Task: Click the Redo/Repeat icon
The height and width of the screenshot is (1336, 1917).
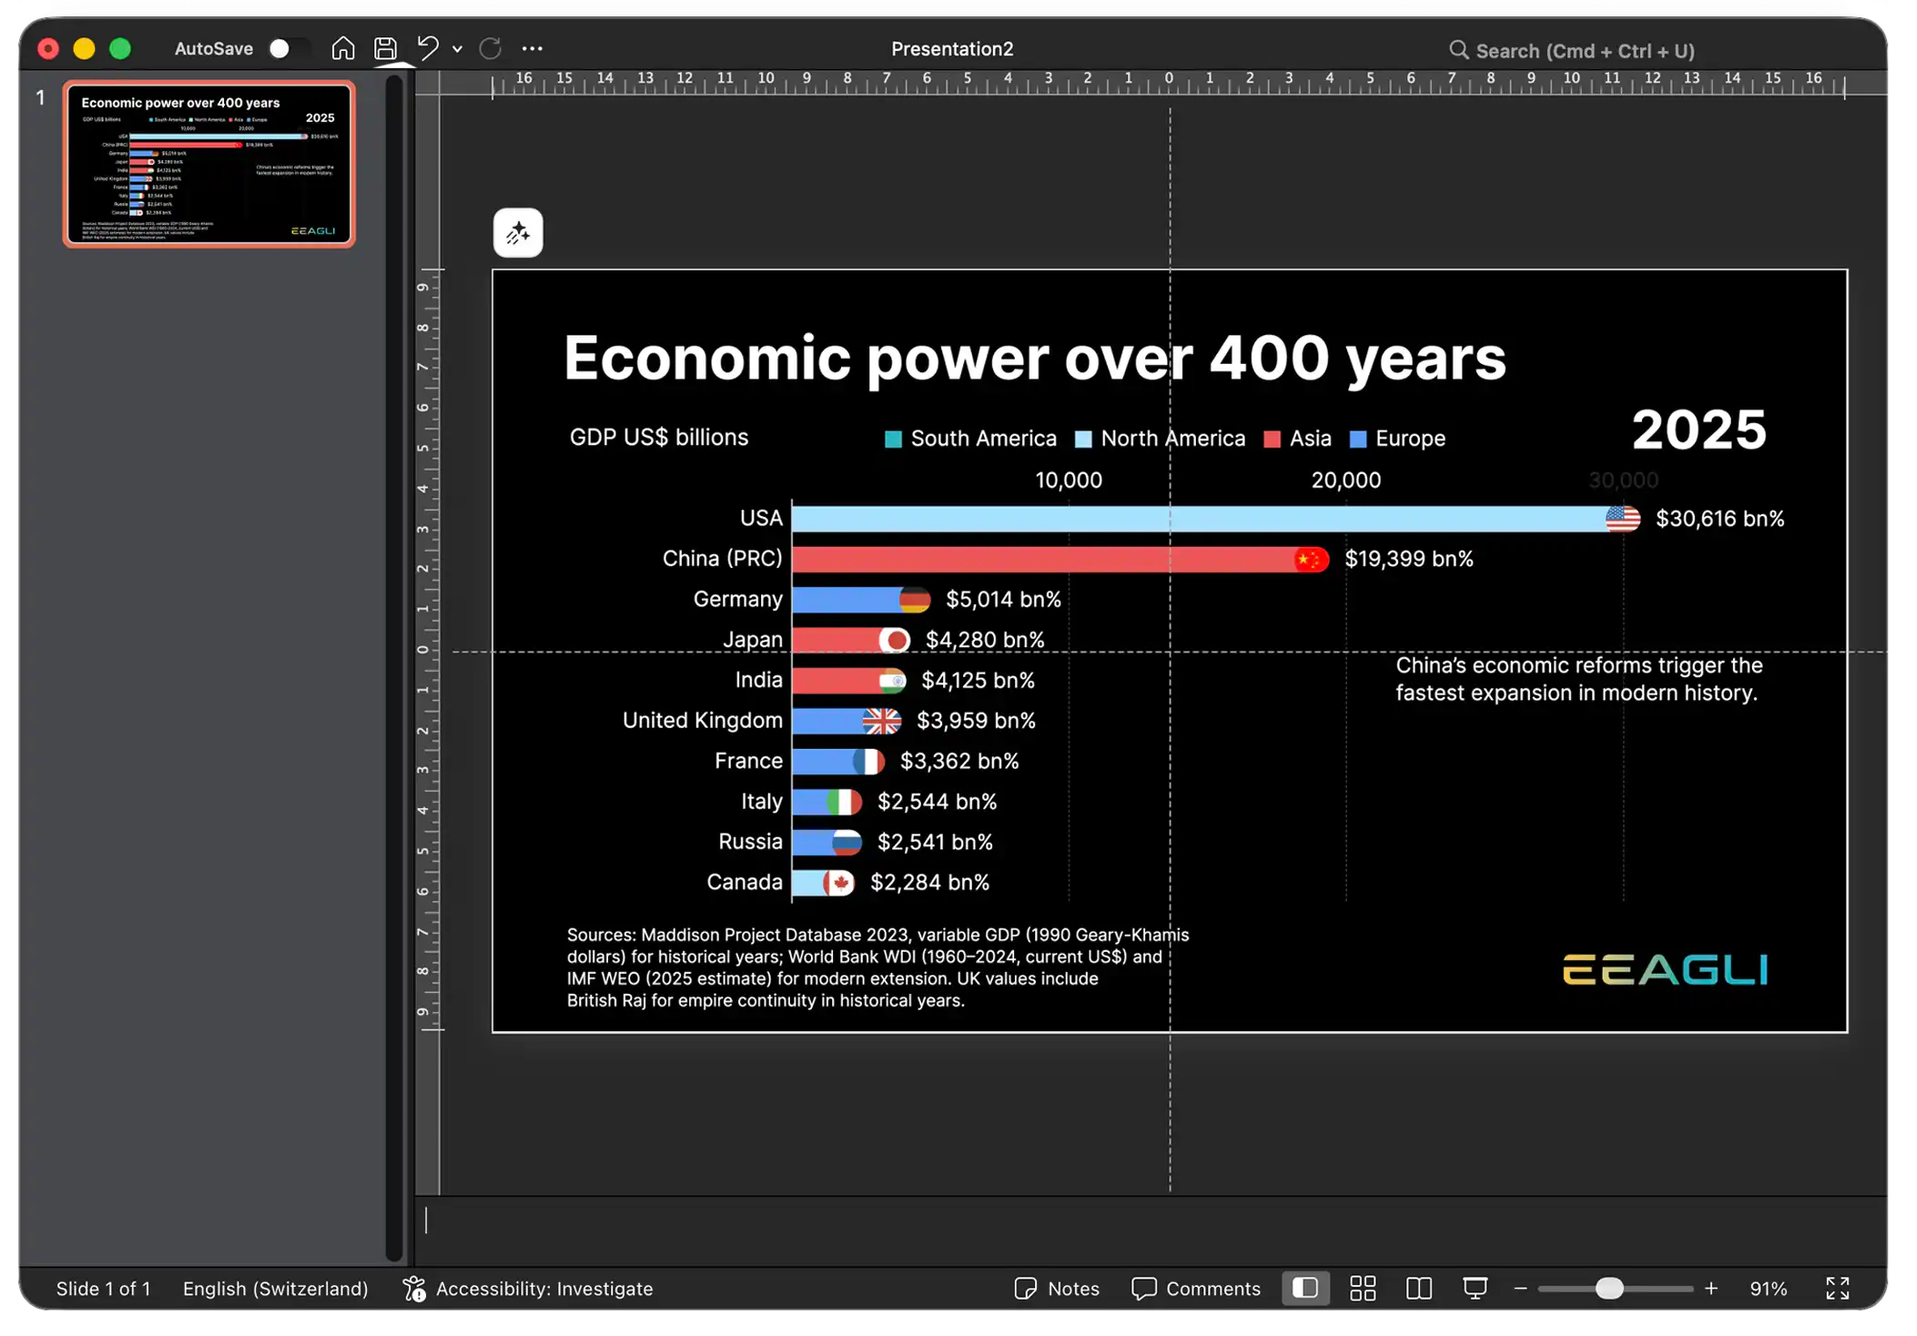Action: 490,48
